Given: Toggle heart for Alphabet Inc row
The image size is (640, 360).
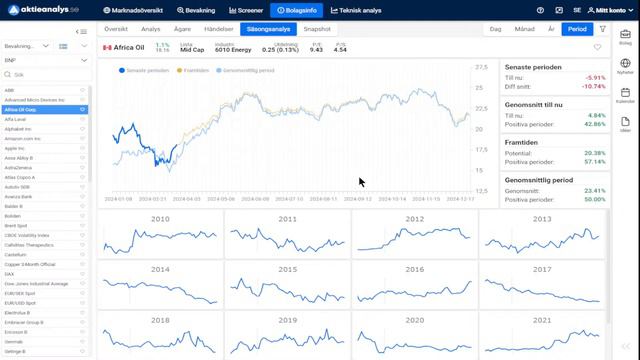Looking at the screenshot, I should pyautogui.click(x=82, y=129).
